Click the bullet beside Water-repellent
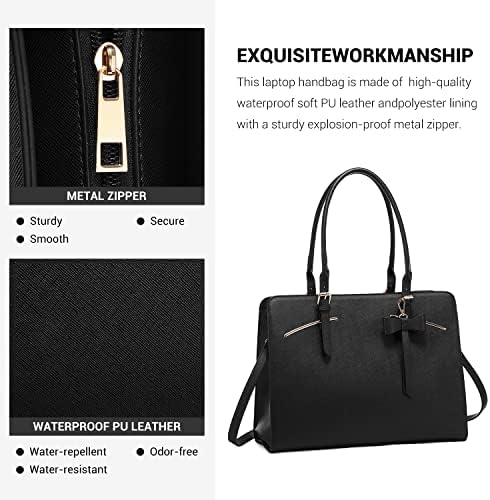The image size is (490, 500). (20, 452)
